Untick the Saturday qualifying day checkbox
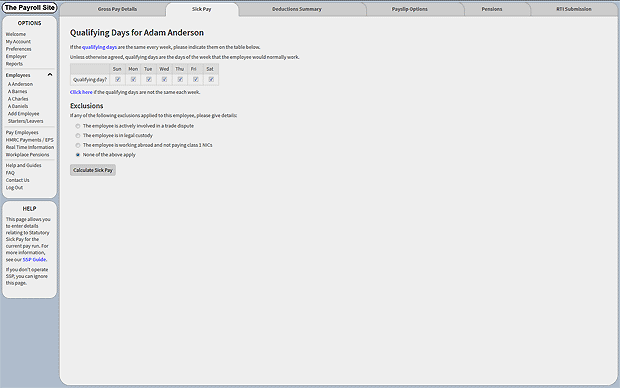The width and height of the screenshot is (620, 388). click(211, 79)
